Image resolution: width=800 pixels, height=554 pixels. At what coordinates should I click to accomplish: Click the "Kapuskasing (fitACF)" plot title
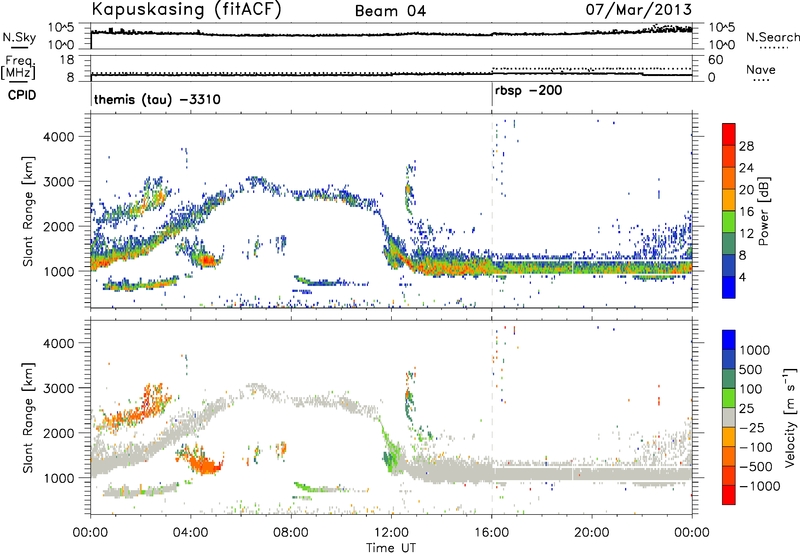pyautogui.click(x=186, y=10)
